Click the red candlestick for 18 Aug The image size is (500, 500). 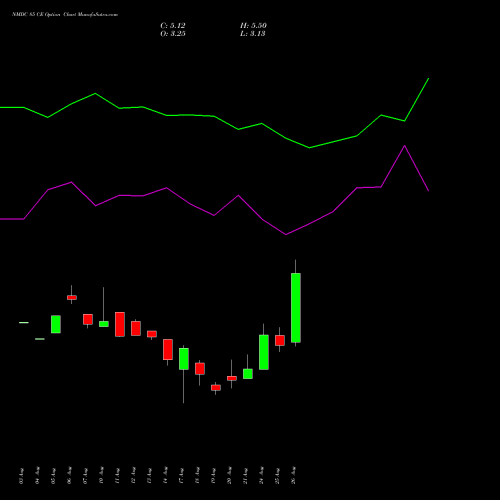[200, 369]
